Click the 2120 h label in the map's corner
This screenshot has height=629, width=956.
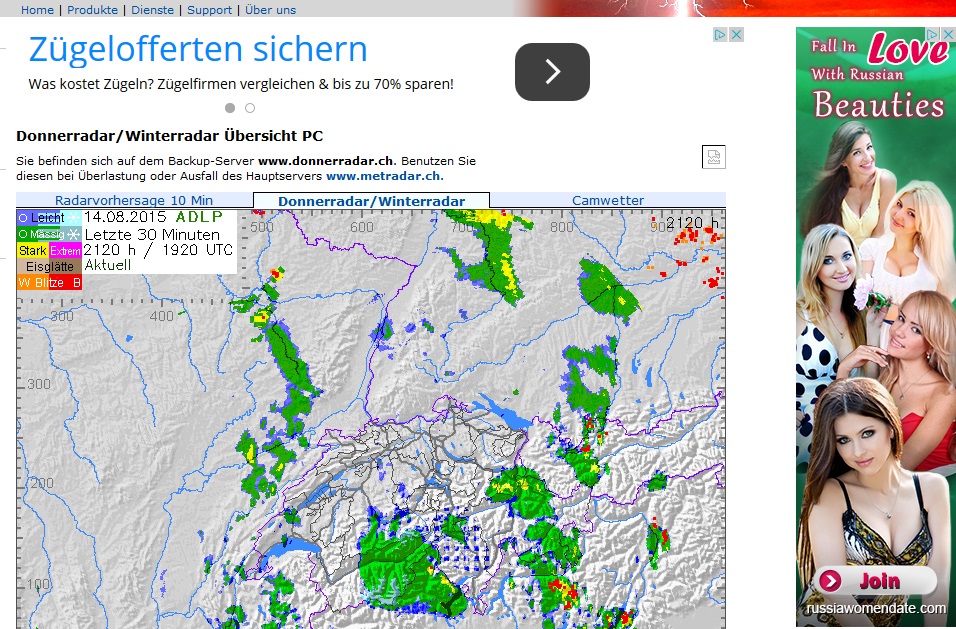pyautogui.click(x=693, y=223)
